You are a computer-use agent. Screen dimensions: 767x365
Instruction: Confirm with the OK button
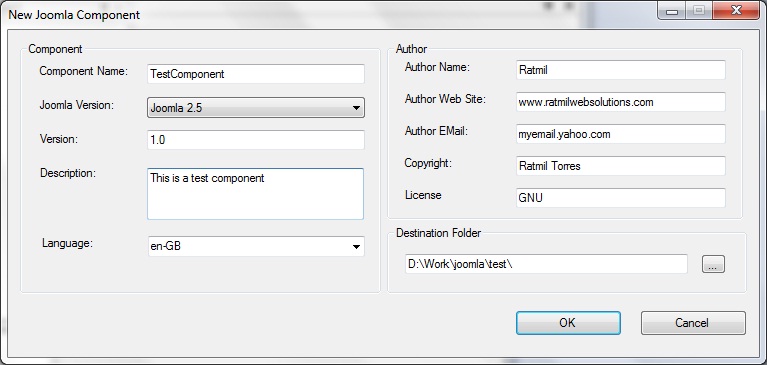pos(568,323)
